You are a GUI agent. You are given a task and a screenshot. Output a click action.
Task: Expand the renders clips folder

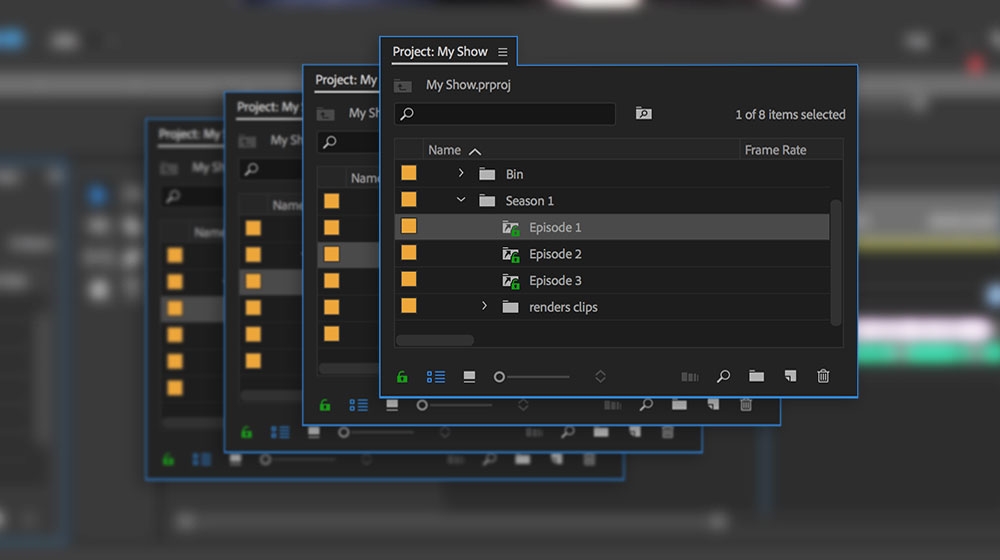(x=484, y=306)
